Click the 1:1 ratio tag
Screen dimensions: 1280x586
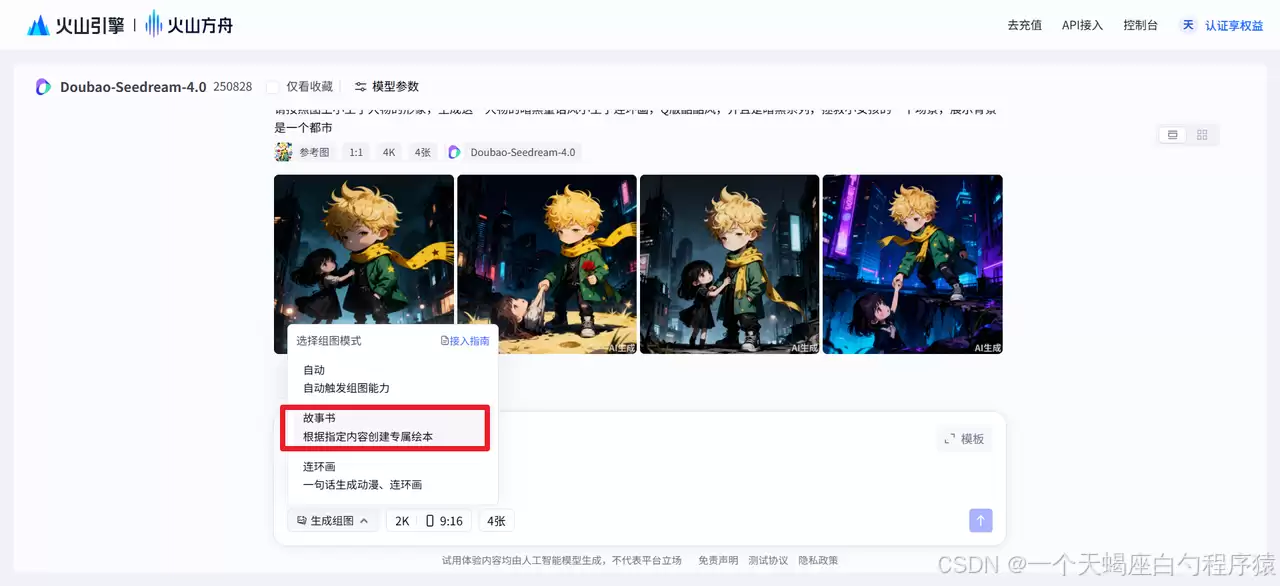355,152
